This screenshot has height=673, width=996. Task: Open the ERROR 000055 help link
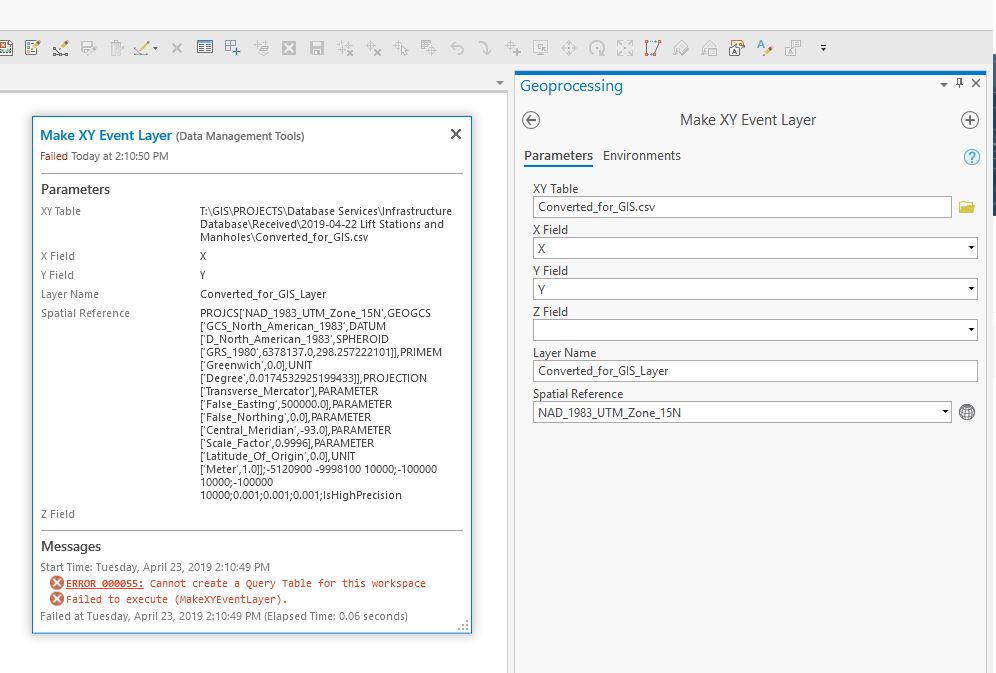[105, 583]
